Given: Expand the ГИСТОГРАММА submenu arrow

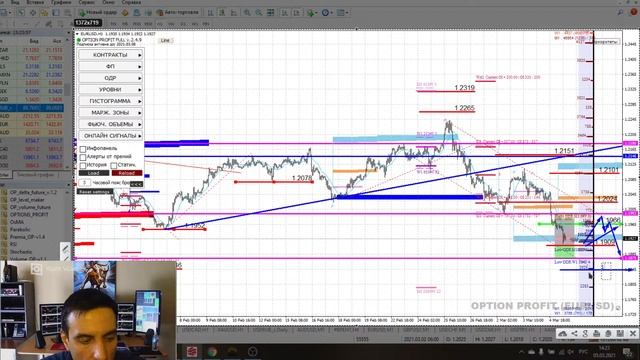Looking at the screenshot, I should coord(140,101).
